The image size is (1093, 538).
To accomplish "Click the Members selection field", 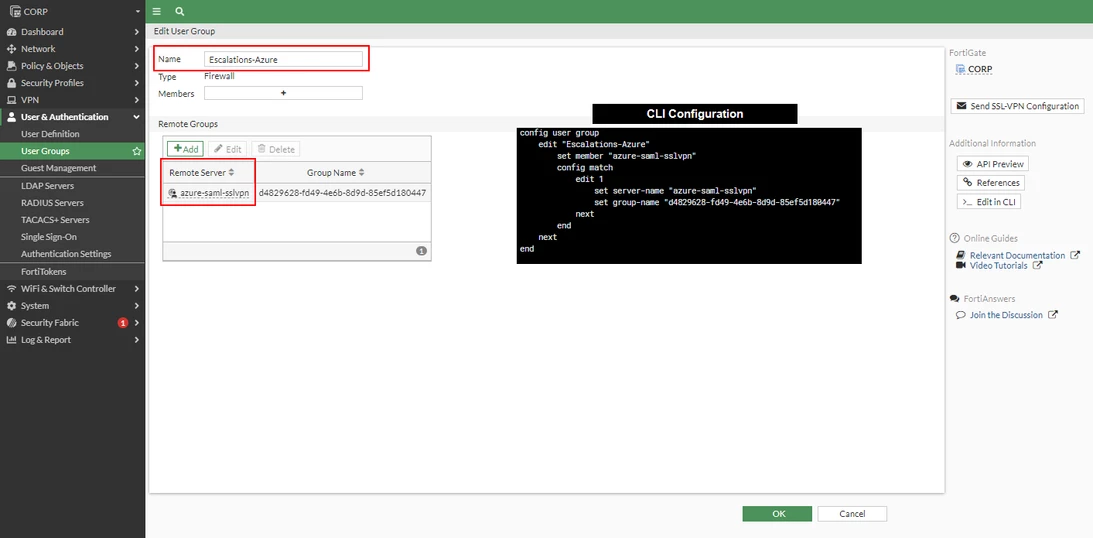I will click(x=283, y=93).
